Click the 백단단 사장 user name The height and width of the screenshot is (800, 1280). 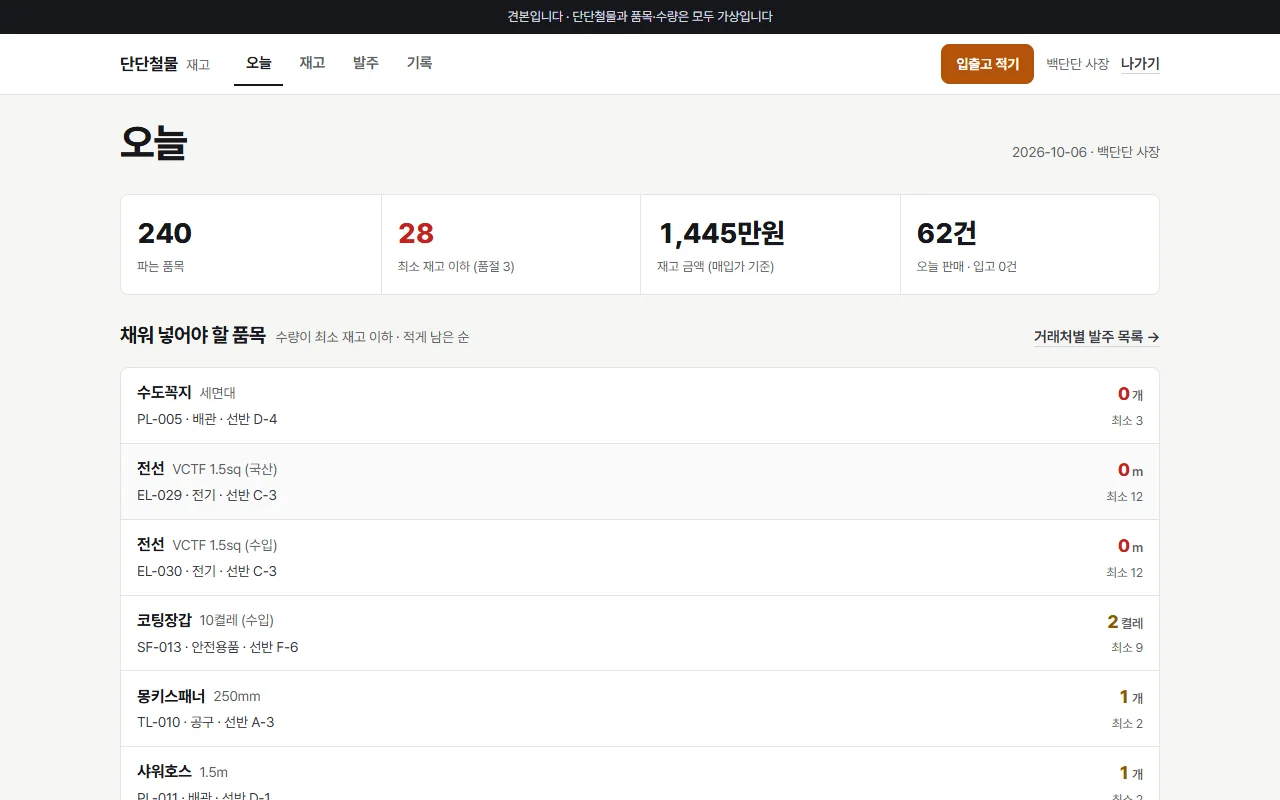1077,64
